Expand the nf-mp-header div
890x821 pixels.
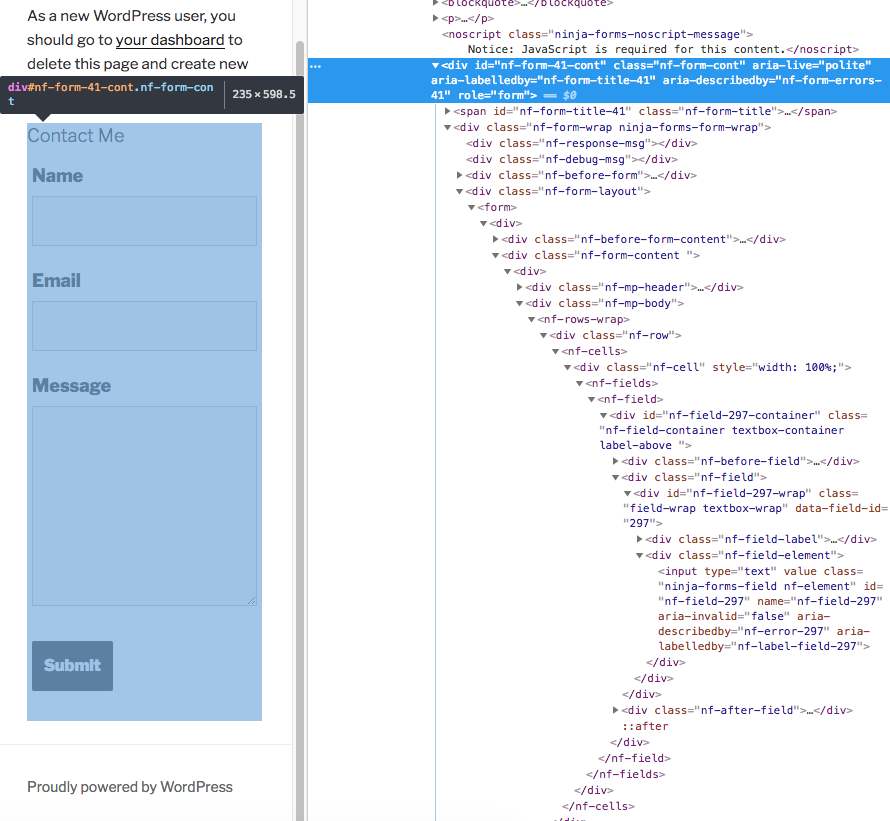519,287
